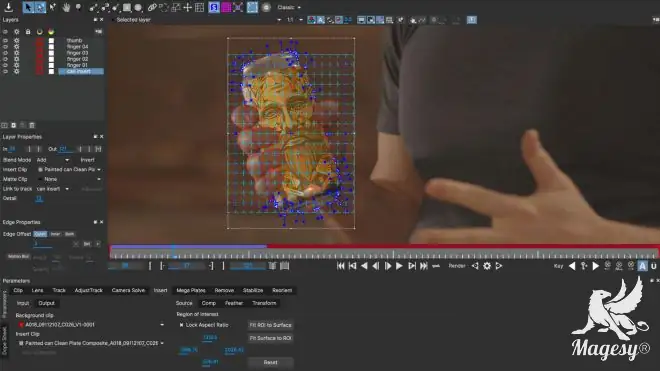The width and height of the screenshot is (660, 371).
Task: Open the Painted can Clean Plate Composite dropdown
Action: pyautogui.click(x=91, y=343)
